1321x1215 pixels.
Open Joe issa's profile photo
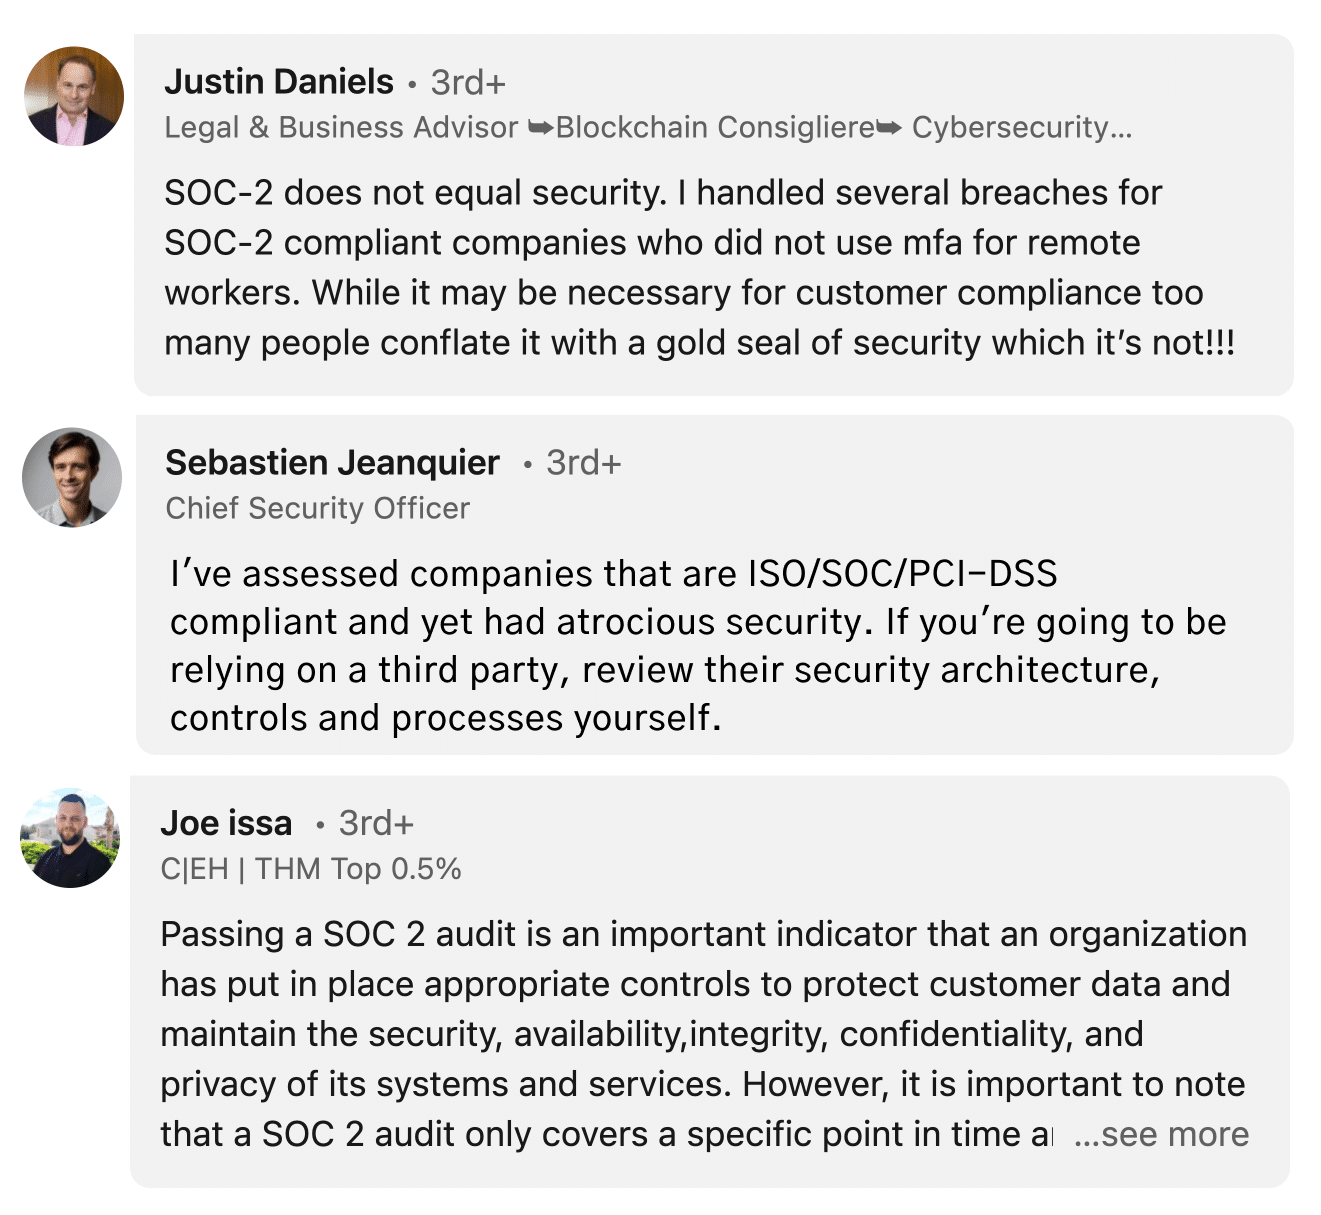(70, 838)
